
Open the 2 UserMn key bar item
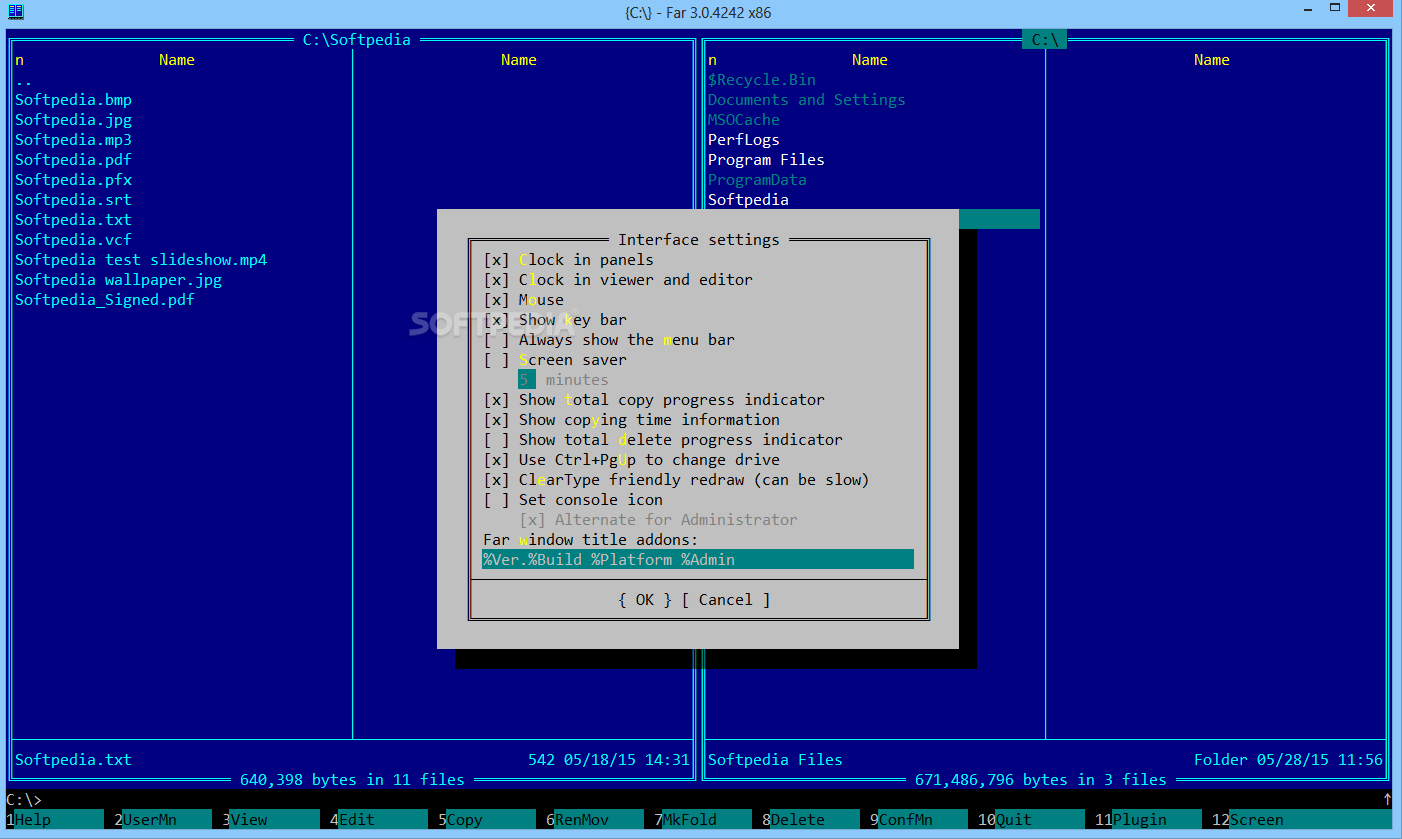[162, 820]
